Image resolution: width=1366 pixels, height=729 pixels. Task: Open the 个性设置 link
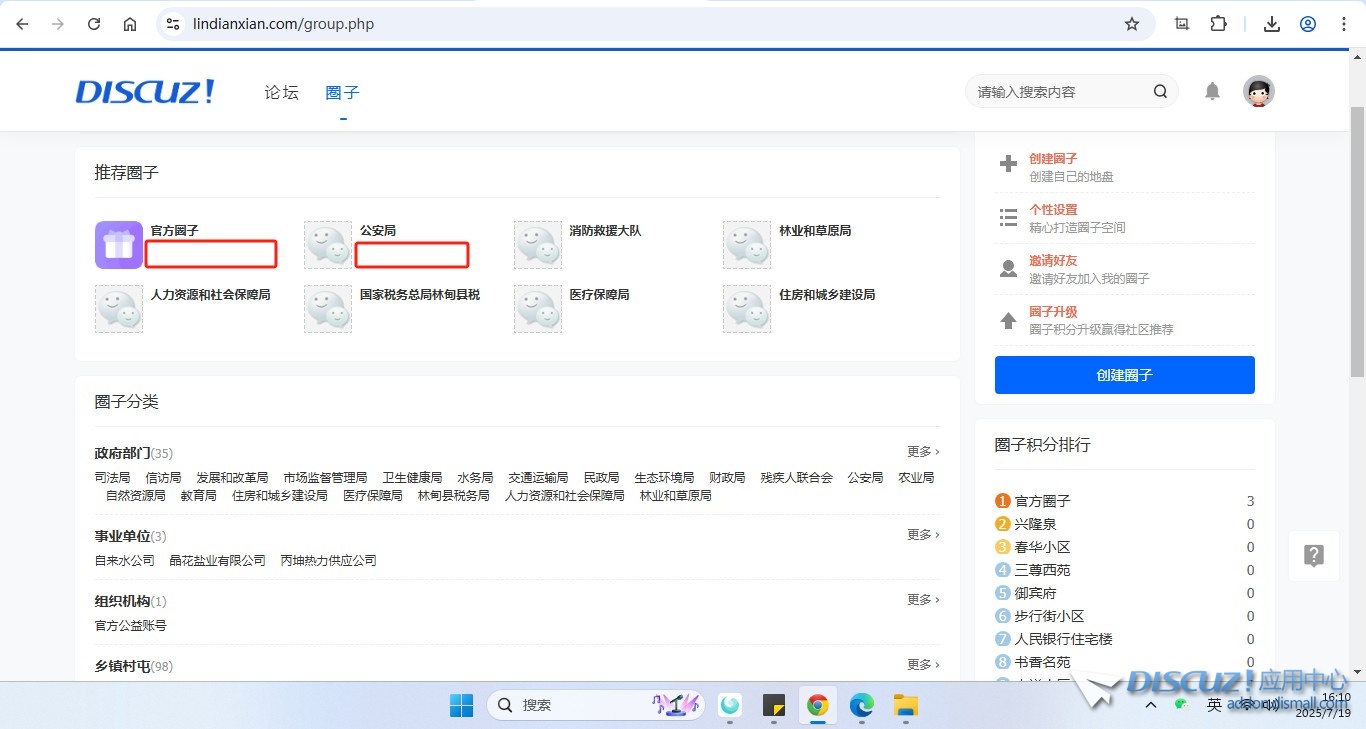tap(1053, 210)
